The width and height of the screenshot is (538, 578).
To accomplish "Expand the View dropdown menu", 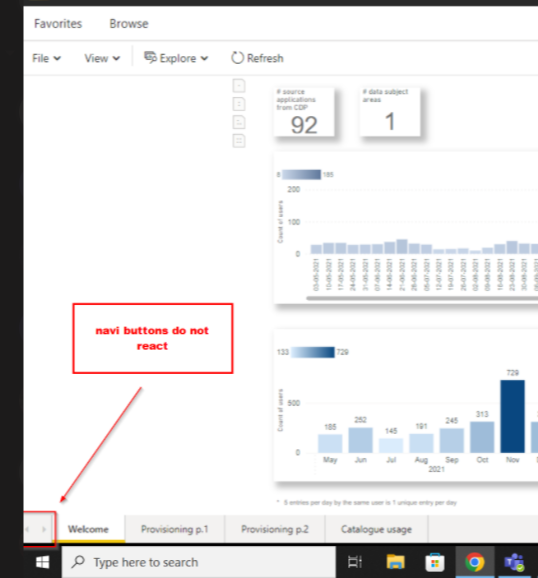I will (x=102, y=58).
